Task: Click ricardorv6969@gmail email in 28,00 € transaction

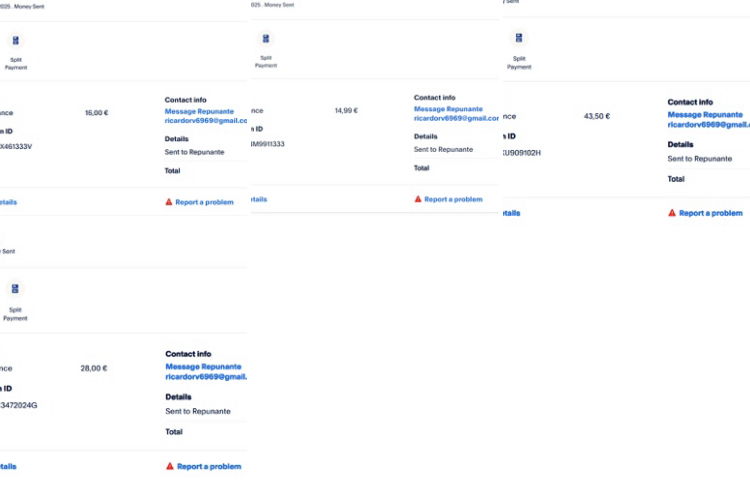Action: coord(206,376)
